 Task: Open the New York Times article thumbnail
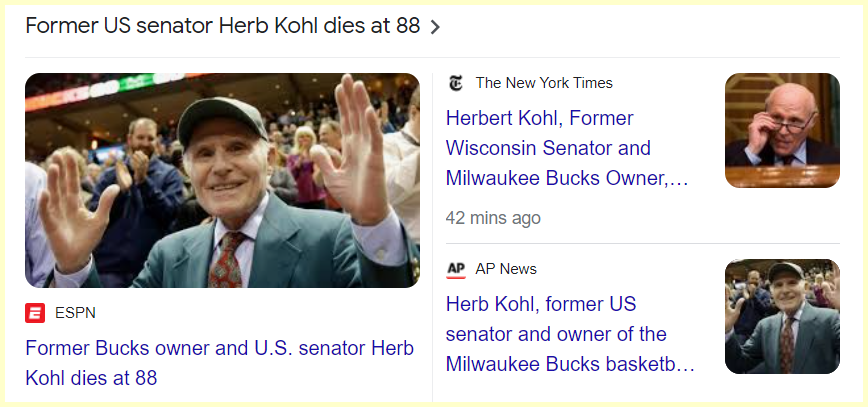(782, 130)
